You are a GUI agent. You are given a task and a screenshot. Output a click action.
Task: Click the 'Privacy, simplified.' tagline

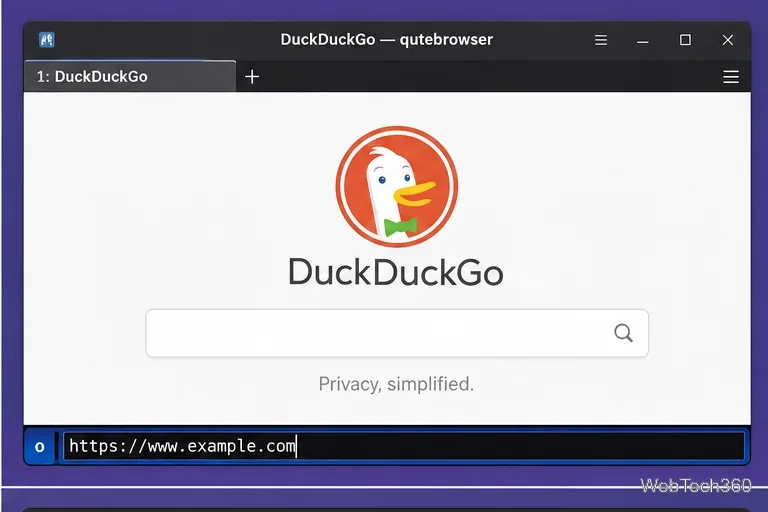[x=396, y=384]
